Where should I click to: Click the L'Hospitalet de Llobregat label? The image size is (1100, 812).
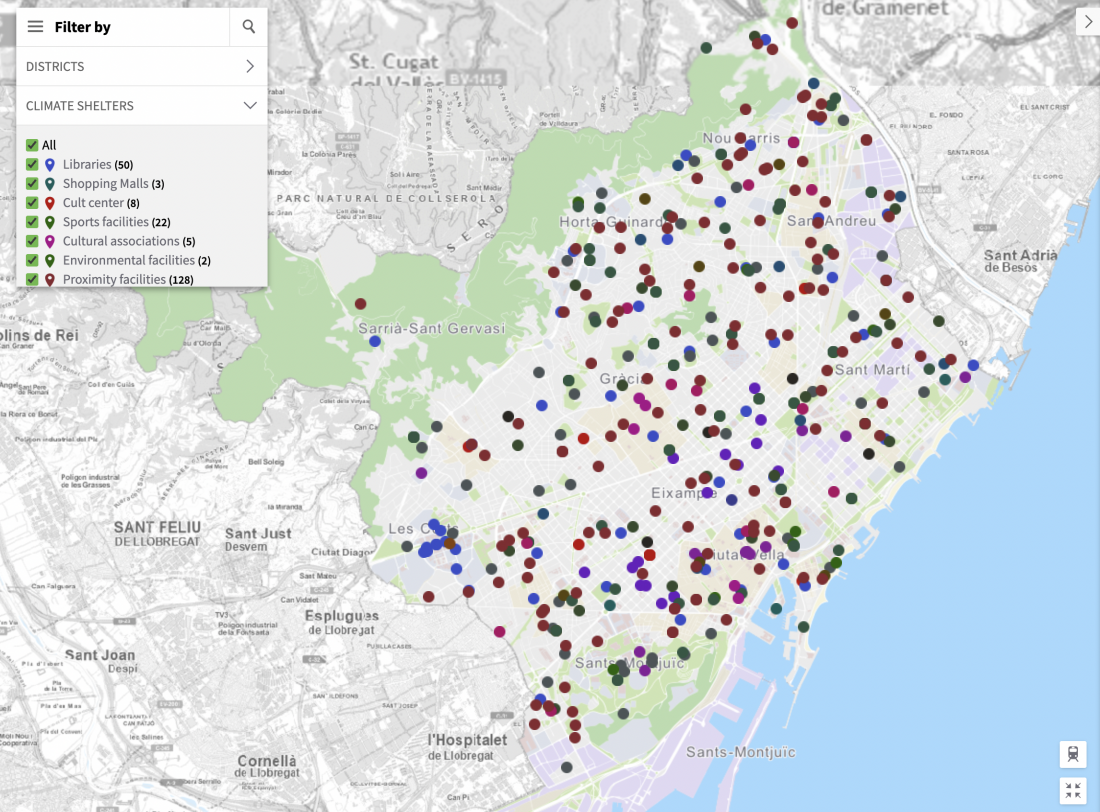point(467,747)
